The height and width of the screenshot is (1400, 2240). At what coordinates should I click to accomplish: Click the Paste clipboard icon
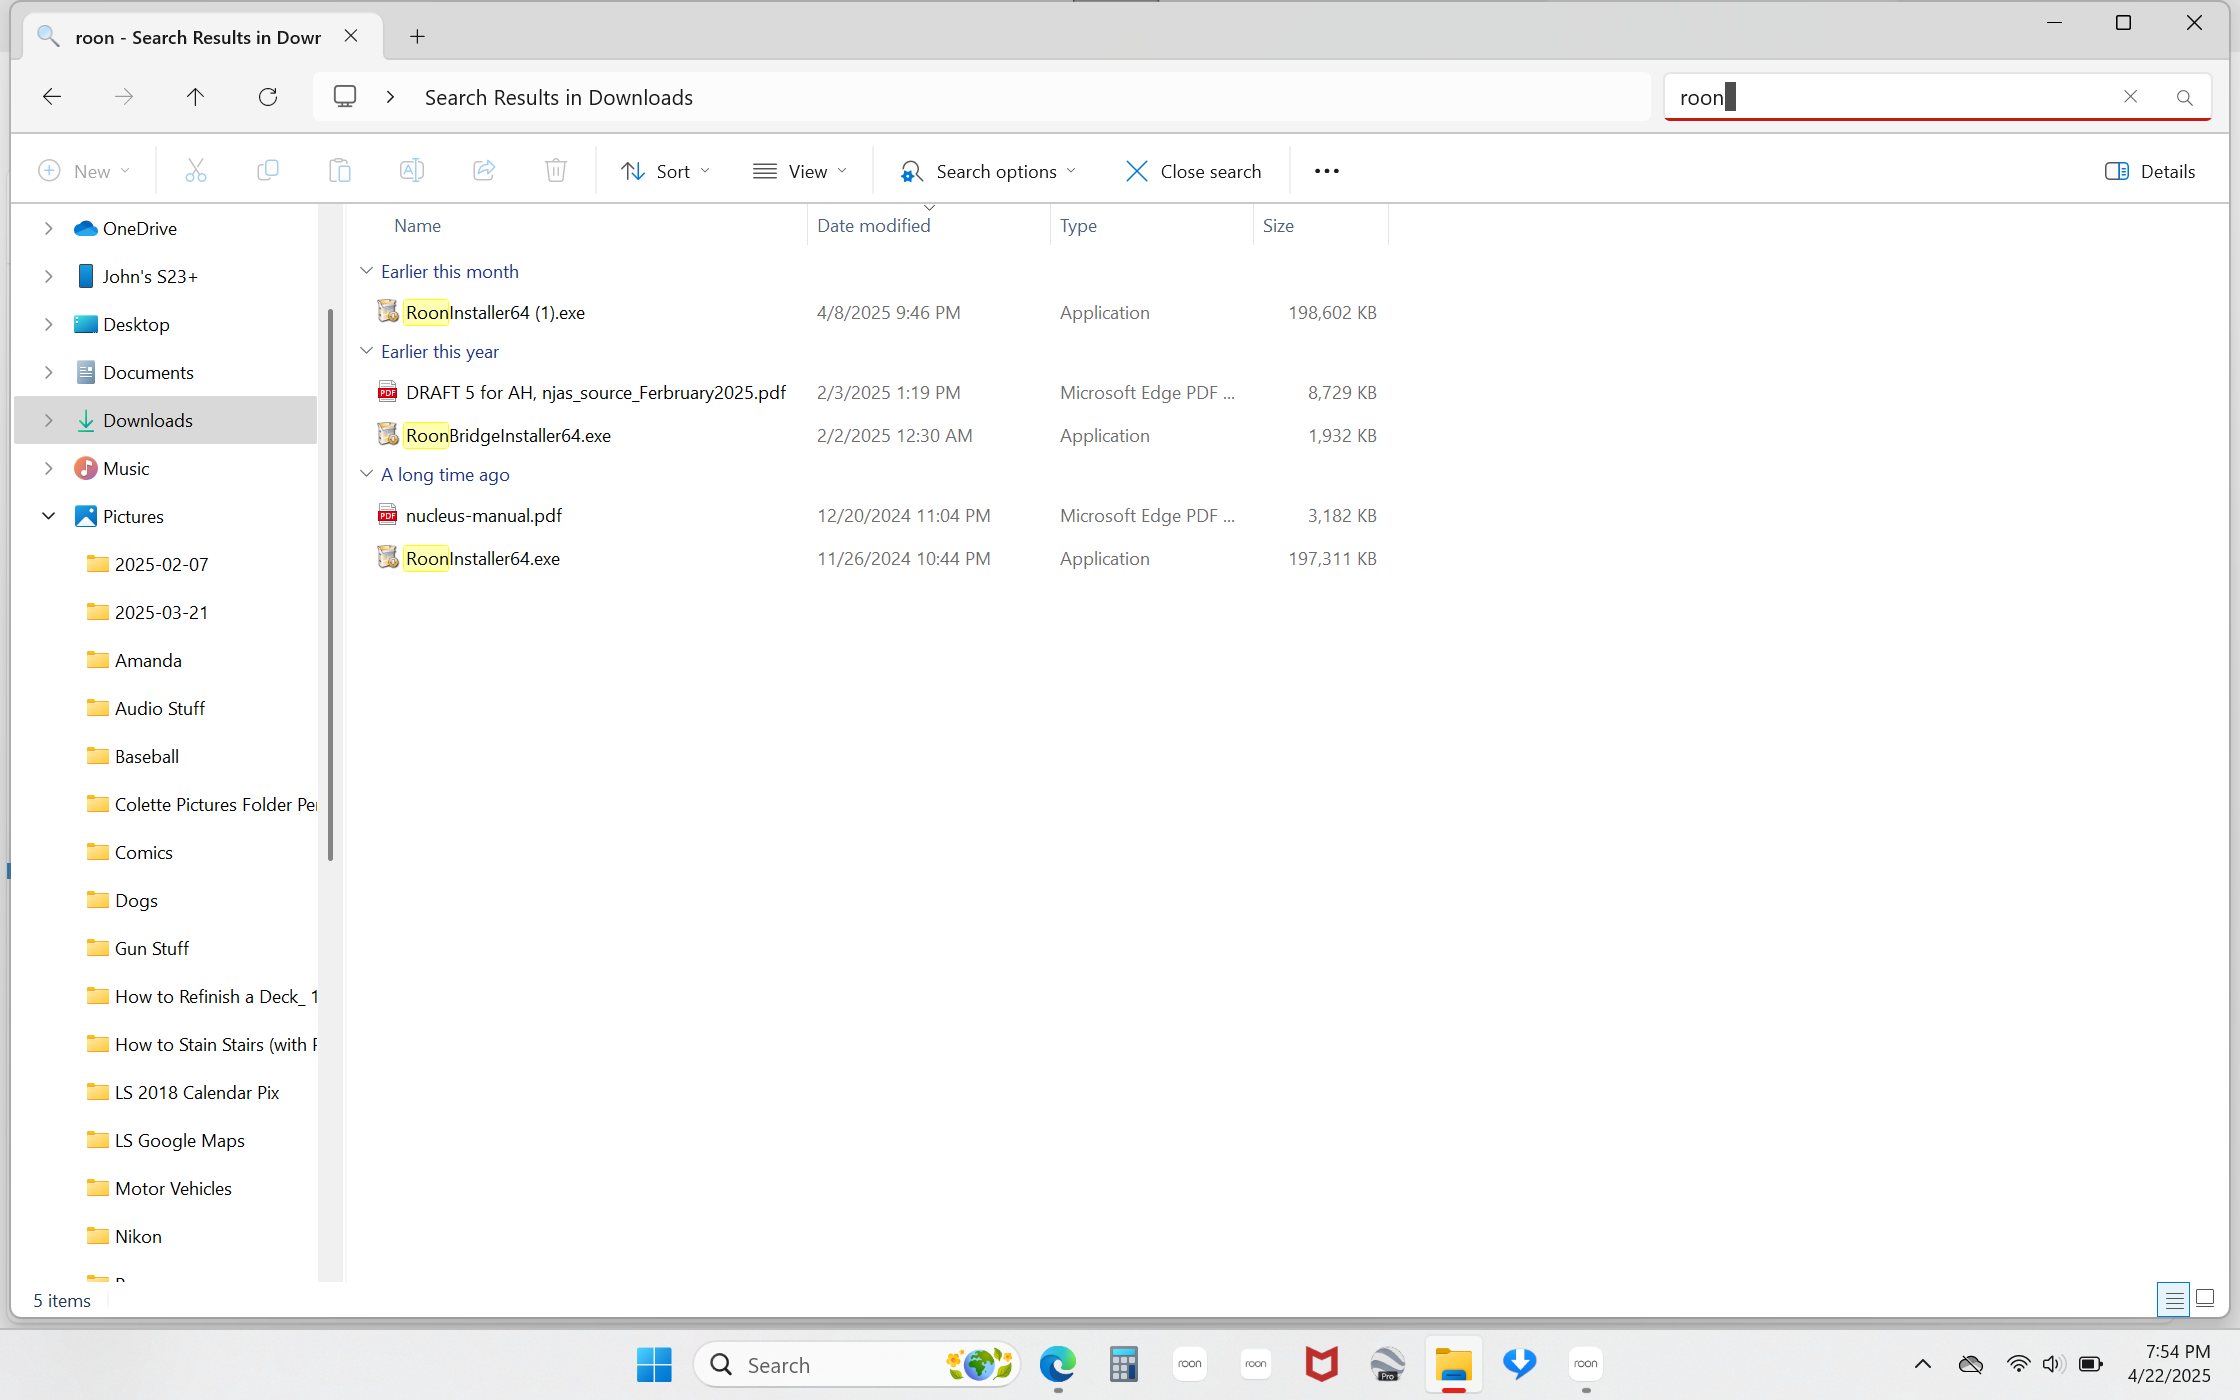coord(340,171)
